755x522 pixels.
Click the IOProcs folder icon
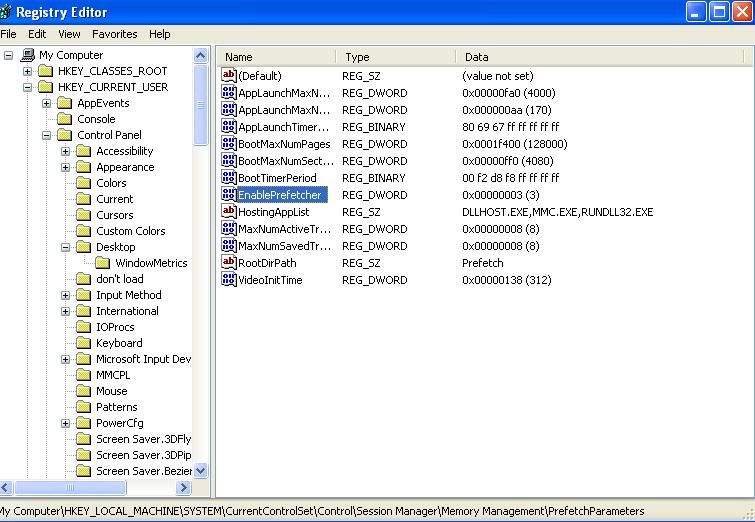(x=84, y=327)
